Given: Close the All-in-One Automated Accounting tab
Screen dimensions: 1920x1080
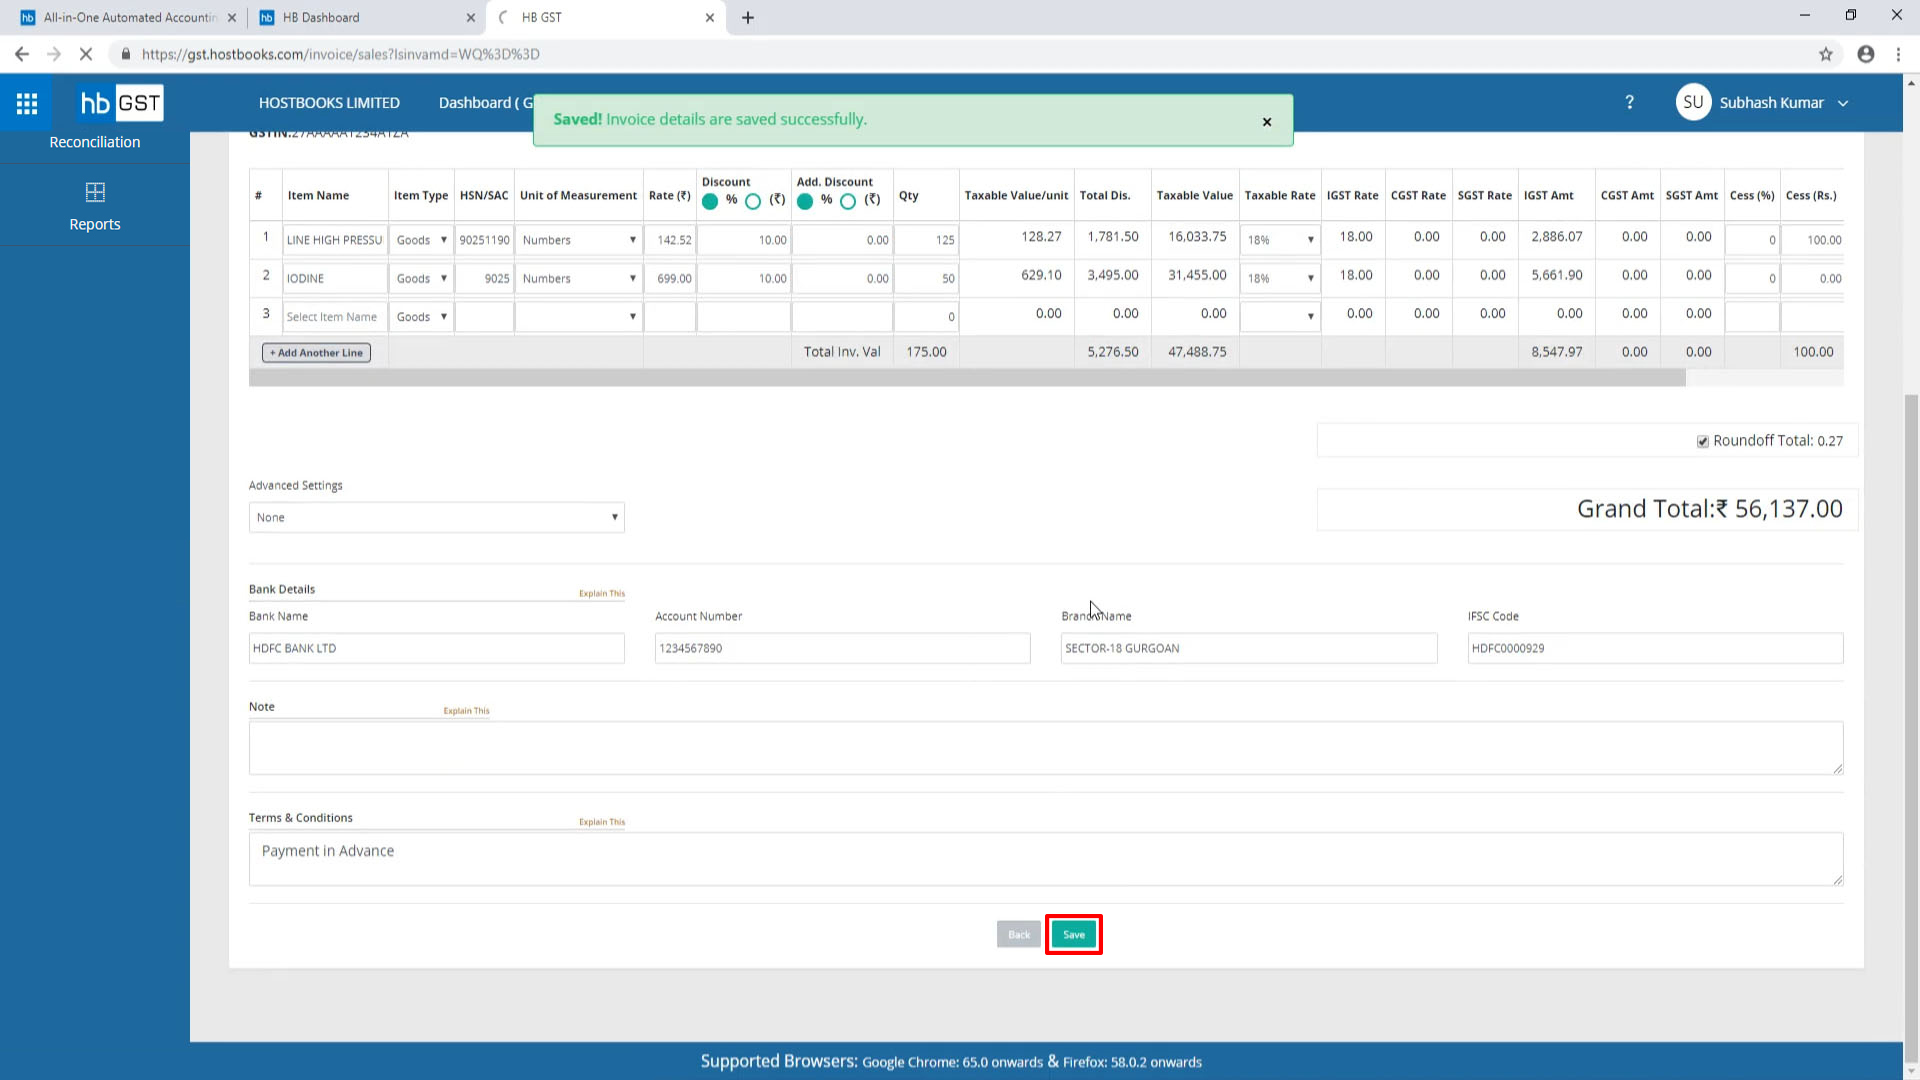Looking at the screenshot, I should click(x=232, y=17).
